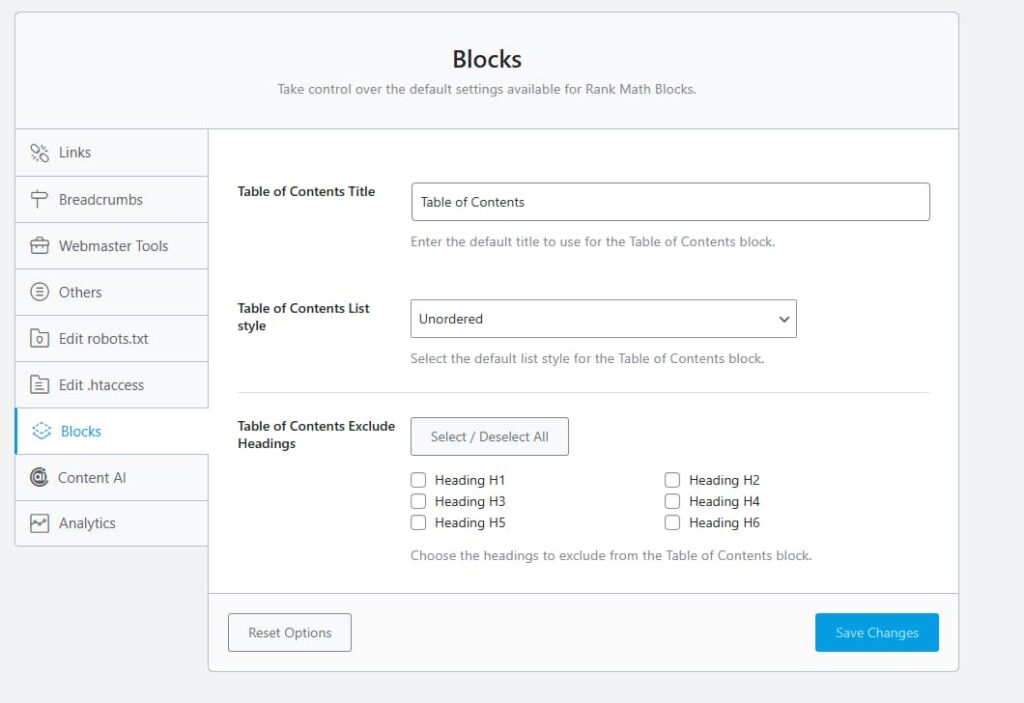Click the Breadcrumbs signpost icon

coord(39,199)
